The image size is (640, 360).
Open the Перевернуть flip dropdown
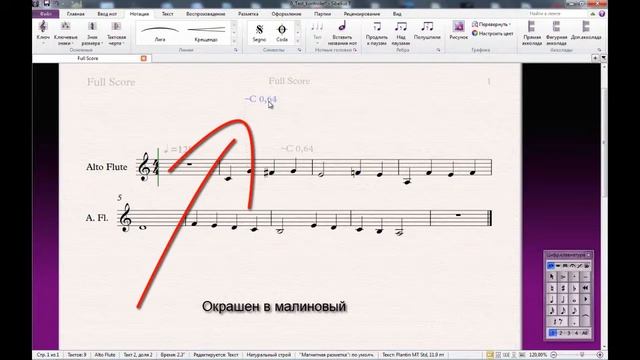click(x=491, y=24)
